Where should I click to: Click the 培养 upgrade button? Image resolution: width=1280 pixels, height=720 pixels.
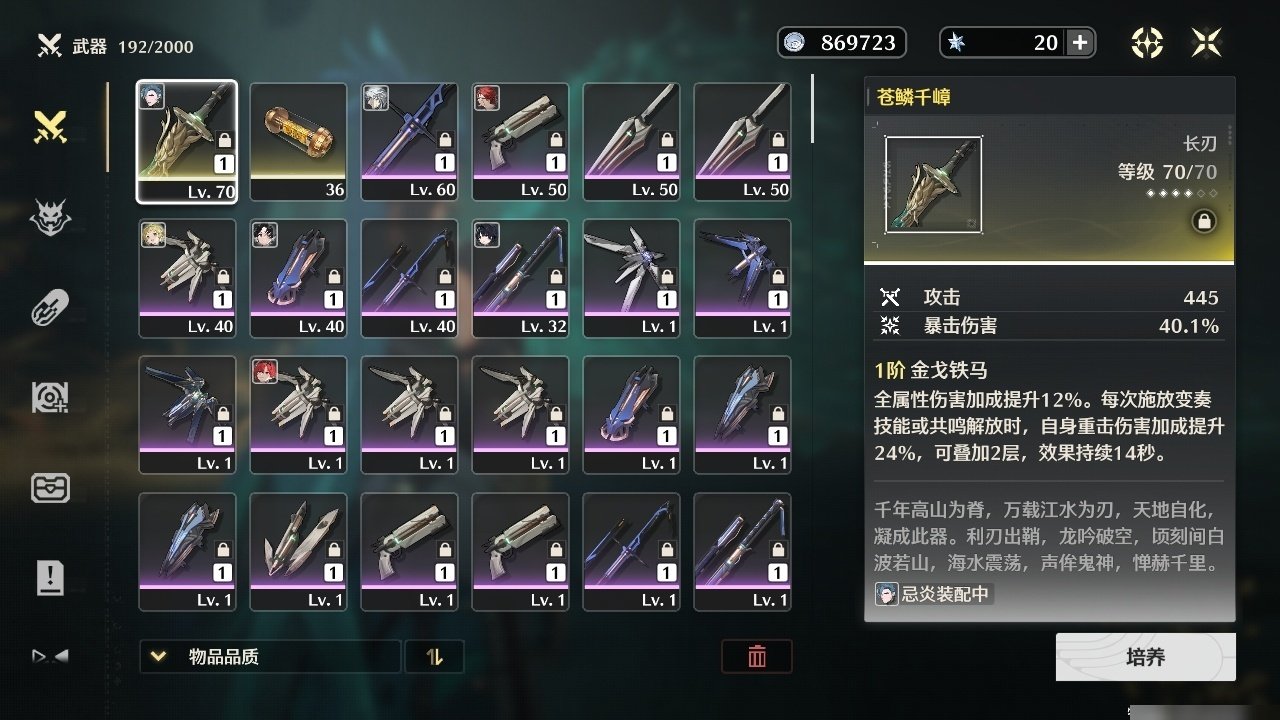point(1146,657)
